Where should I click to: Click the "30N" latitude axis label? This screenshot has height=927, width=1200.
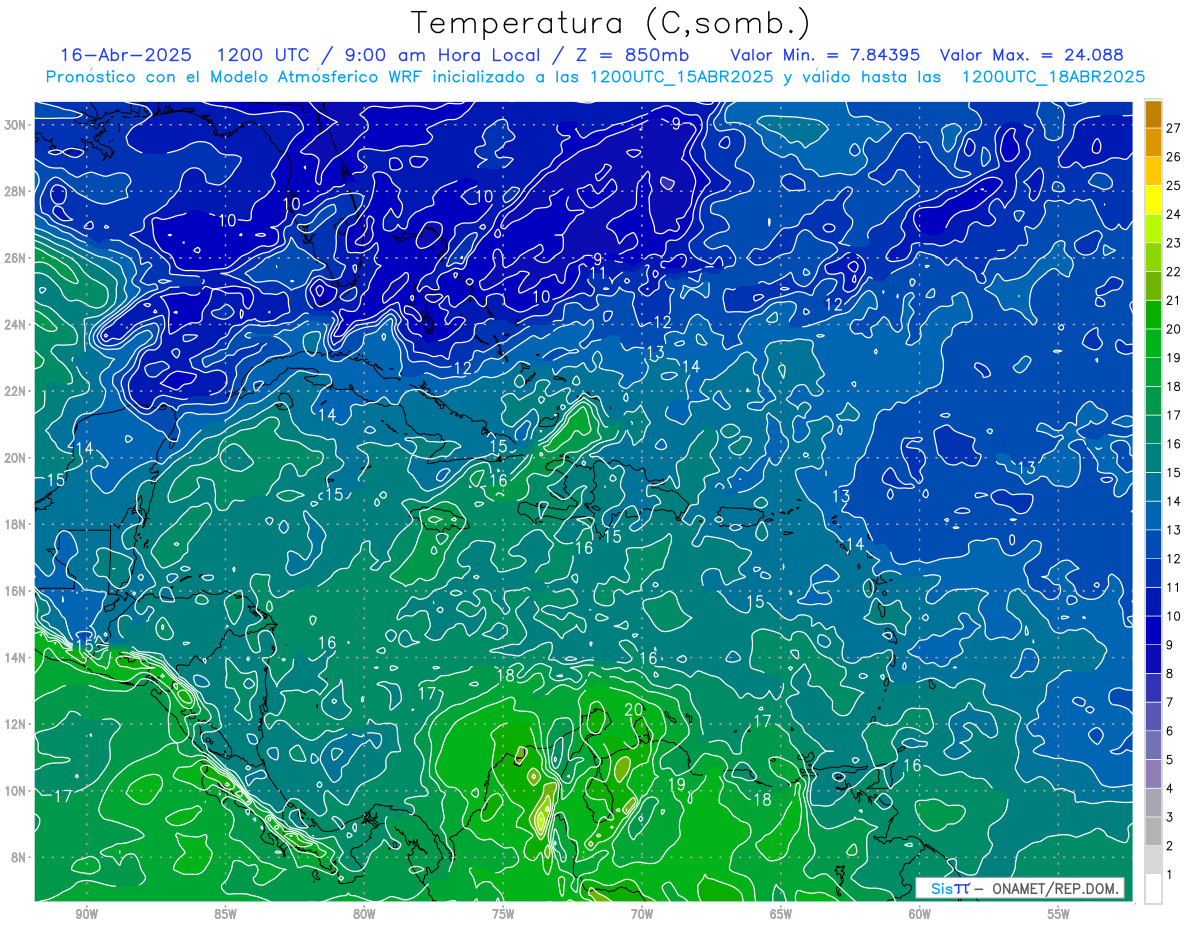(x=14, y=125)
